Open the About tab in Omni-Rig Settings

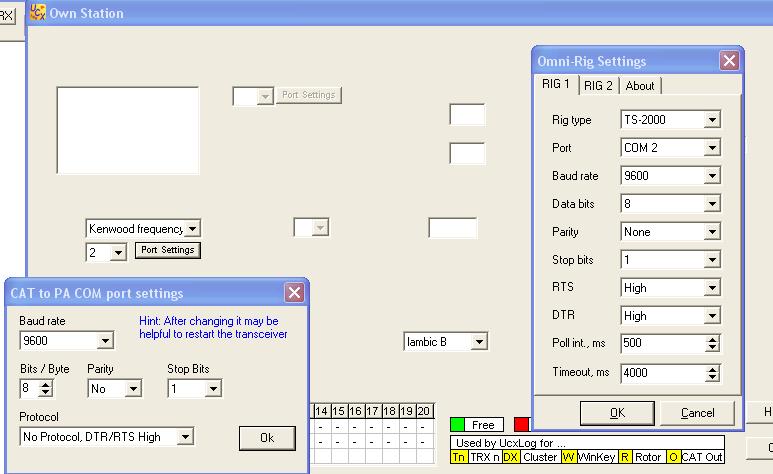[640, 86]
